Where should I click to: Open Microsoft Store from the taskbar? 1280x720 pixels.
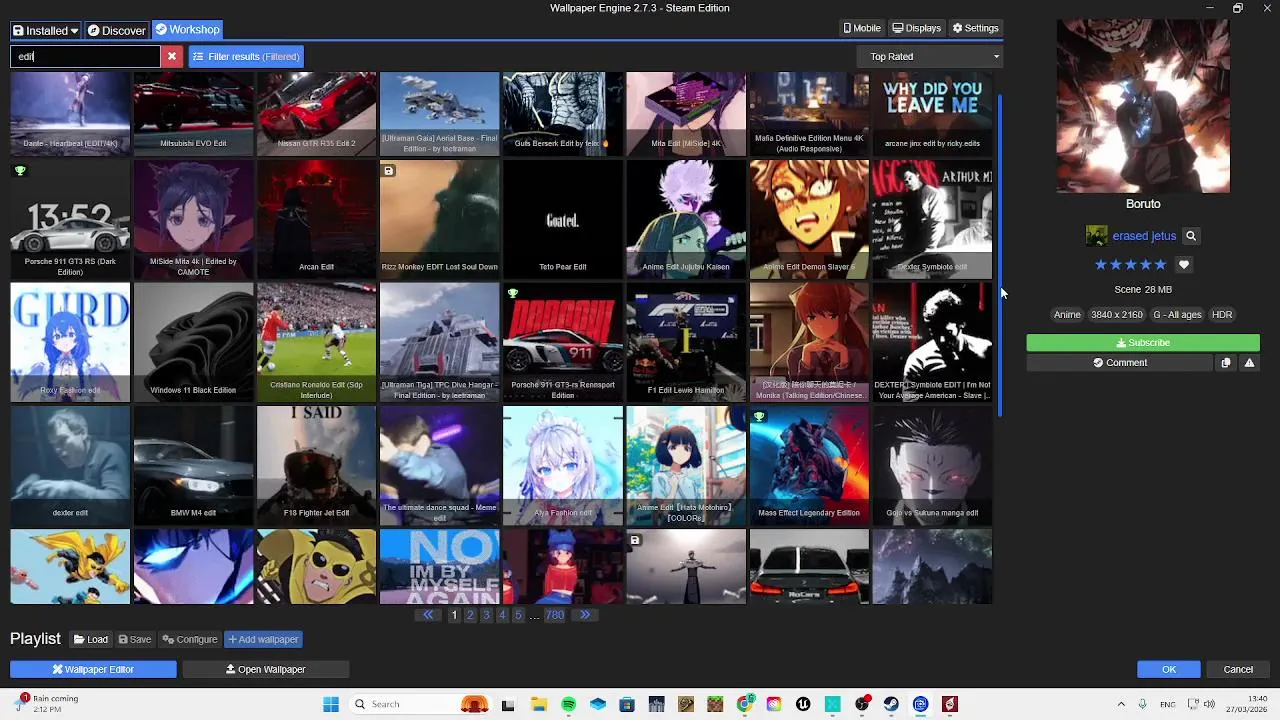(627, 704)
